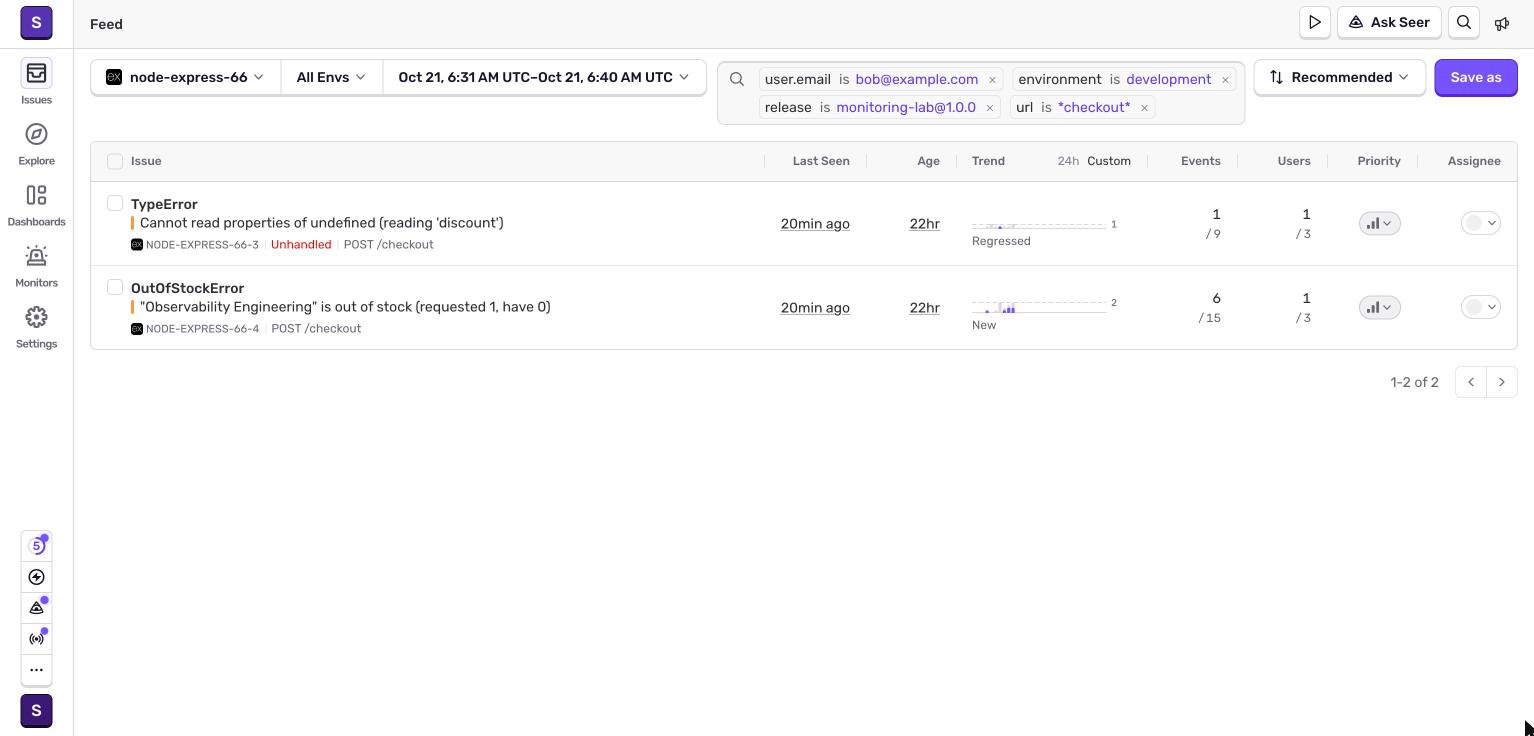Open the OutOfStockError issue title

coord(187,288)
